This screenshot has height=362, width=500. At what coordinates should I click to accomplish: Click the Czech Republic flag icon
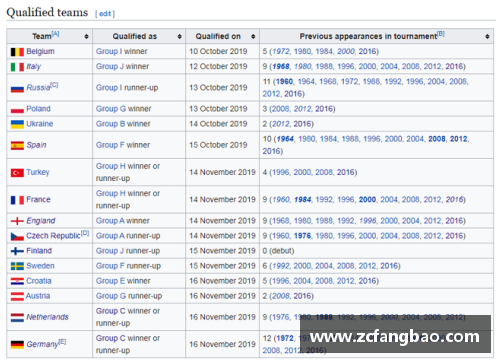tap(17, 236)
